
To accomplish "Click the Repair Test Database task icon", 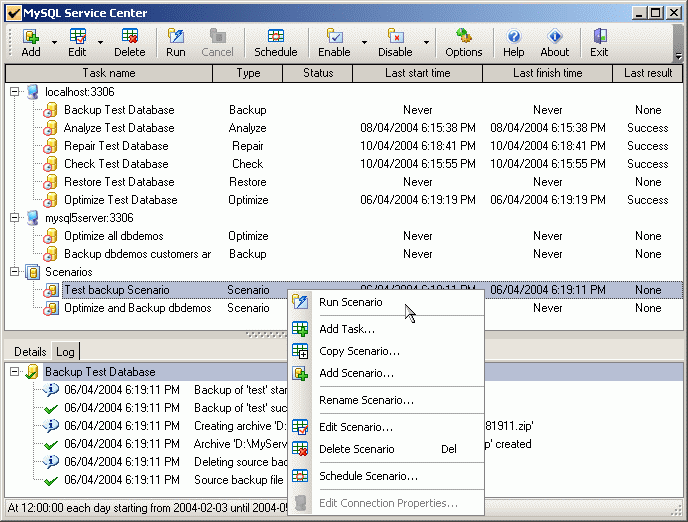I will (x=50, y=146).
